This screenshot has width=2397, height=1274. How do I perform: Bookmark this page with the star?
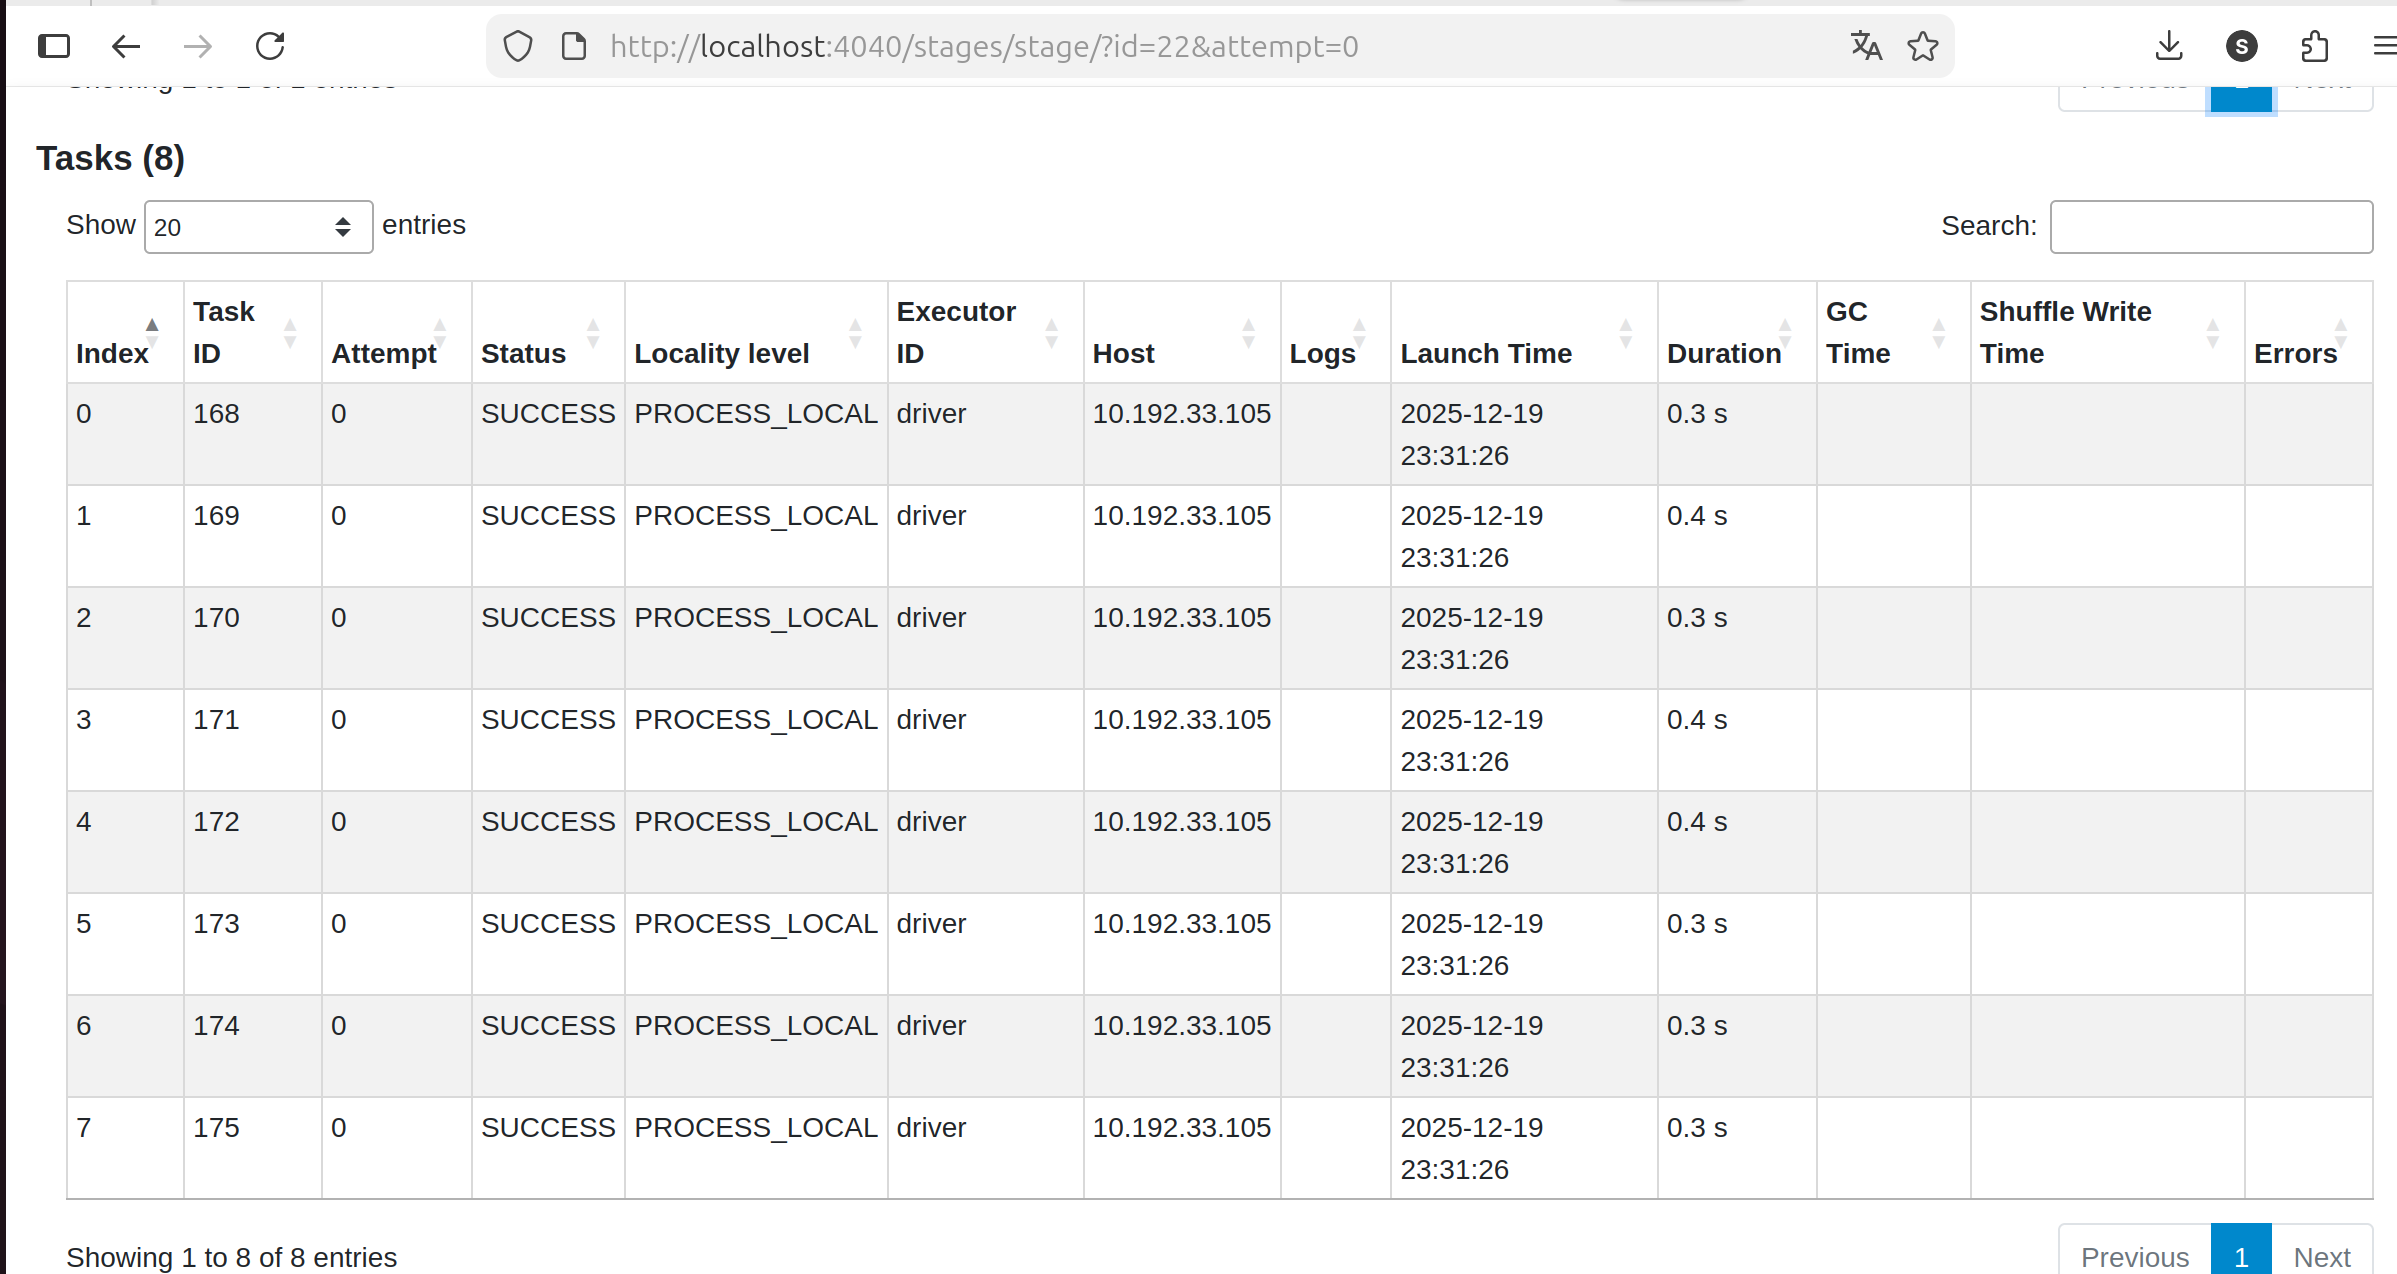(x=1922, y=46)
